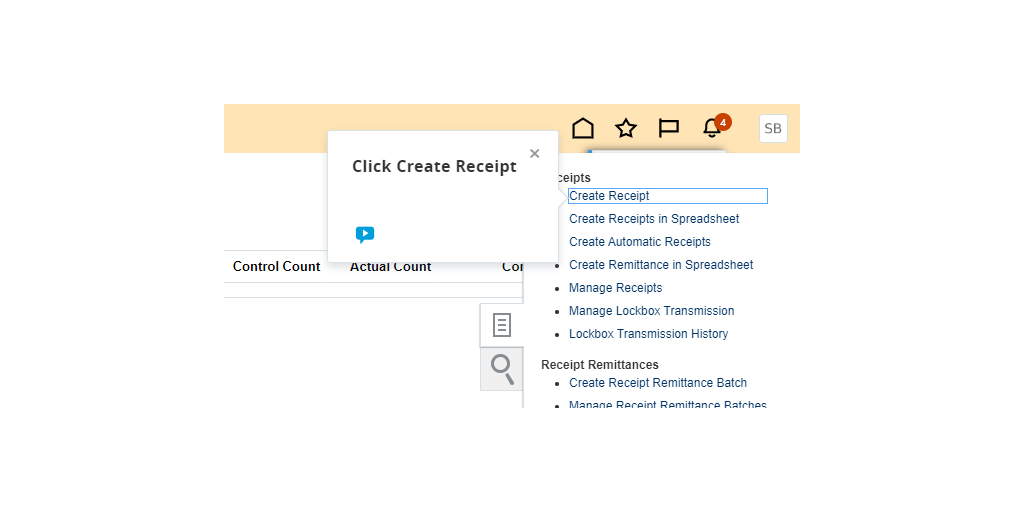Open Manage Lockbox Transmission
This screenshot has height=512, width=1024.
click(651, 311)
